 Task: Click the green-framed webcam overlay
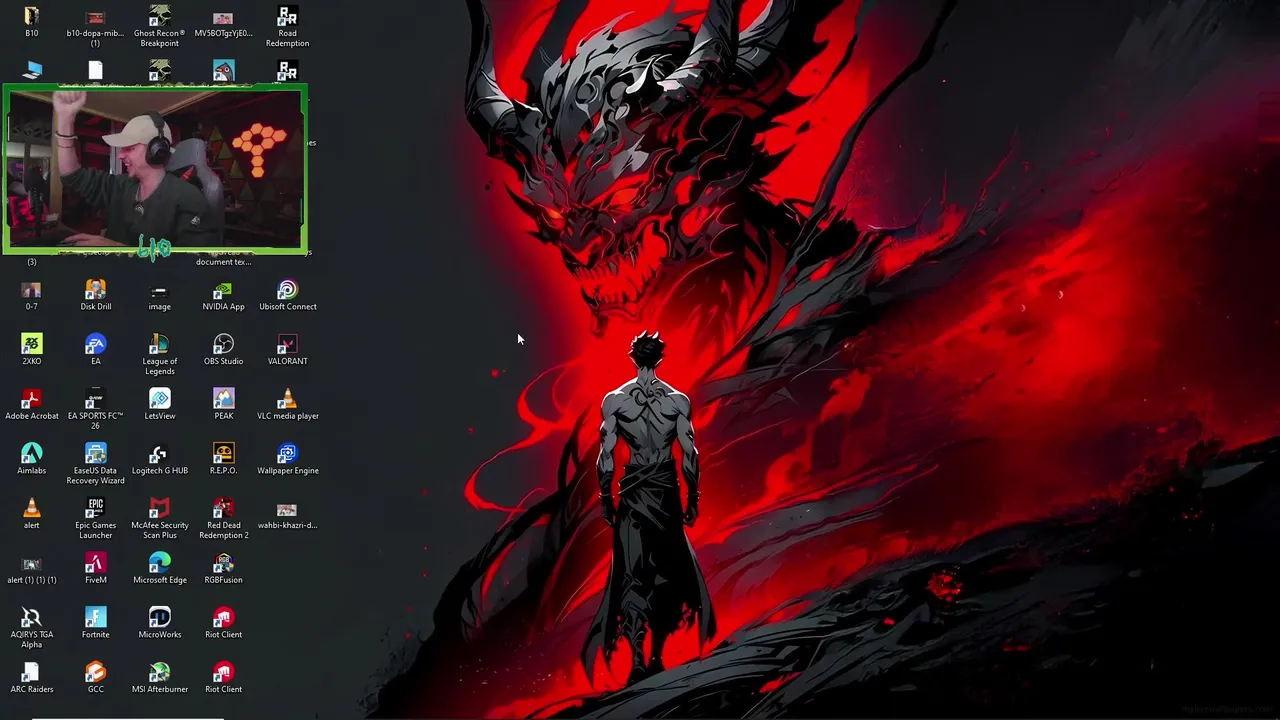pos(155,169)
